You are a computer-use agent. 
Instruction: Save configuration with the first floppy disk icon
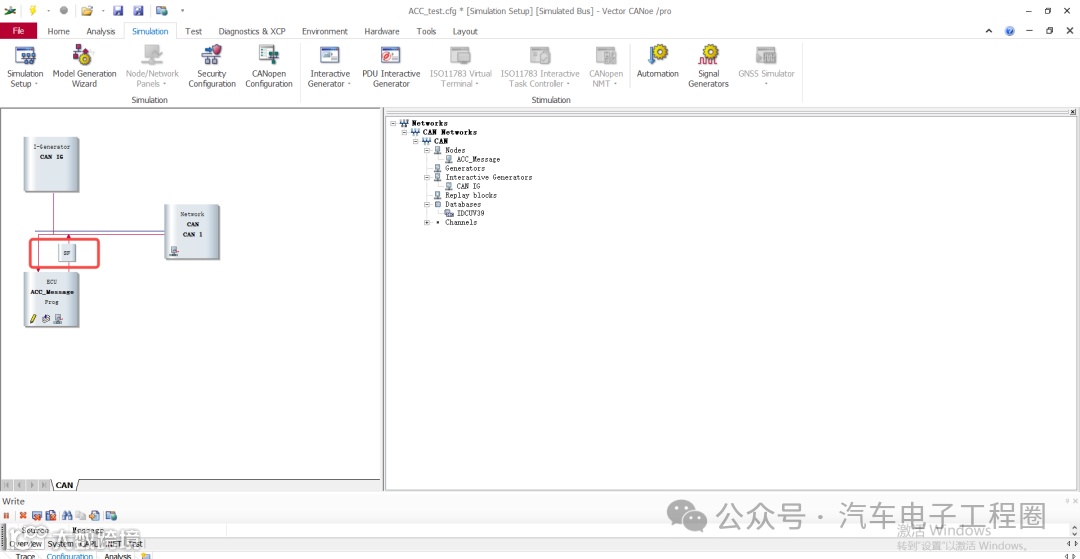(118, 10)
